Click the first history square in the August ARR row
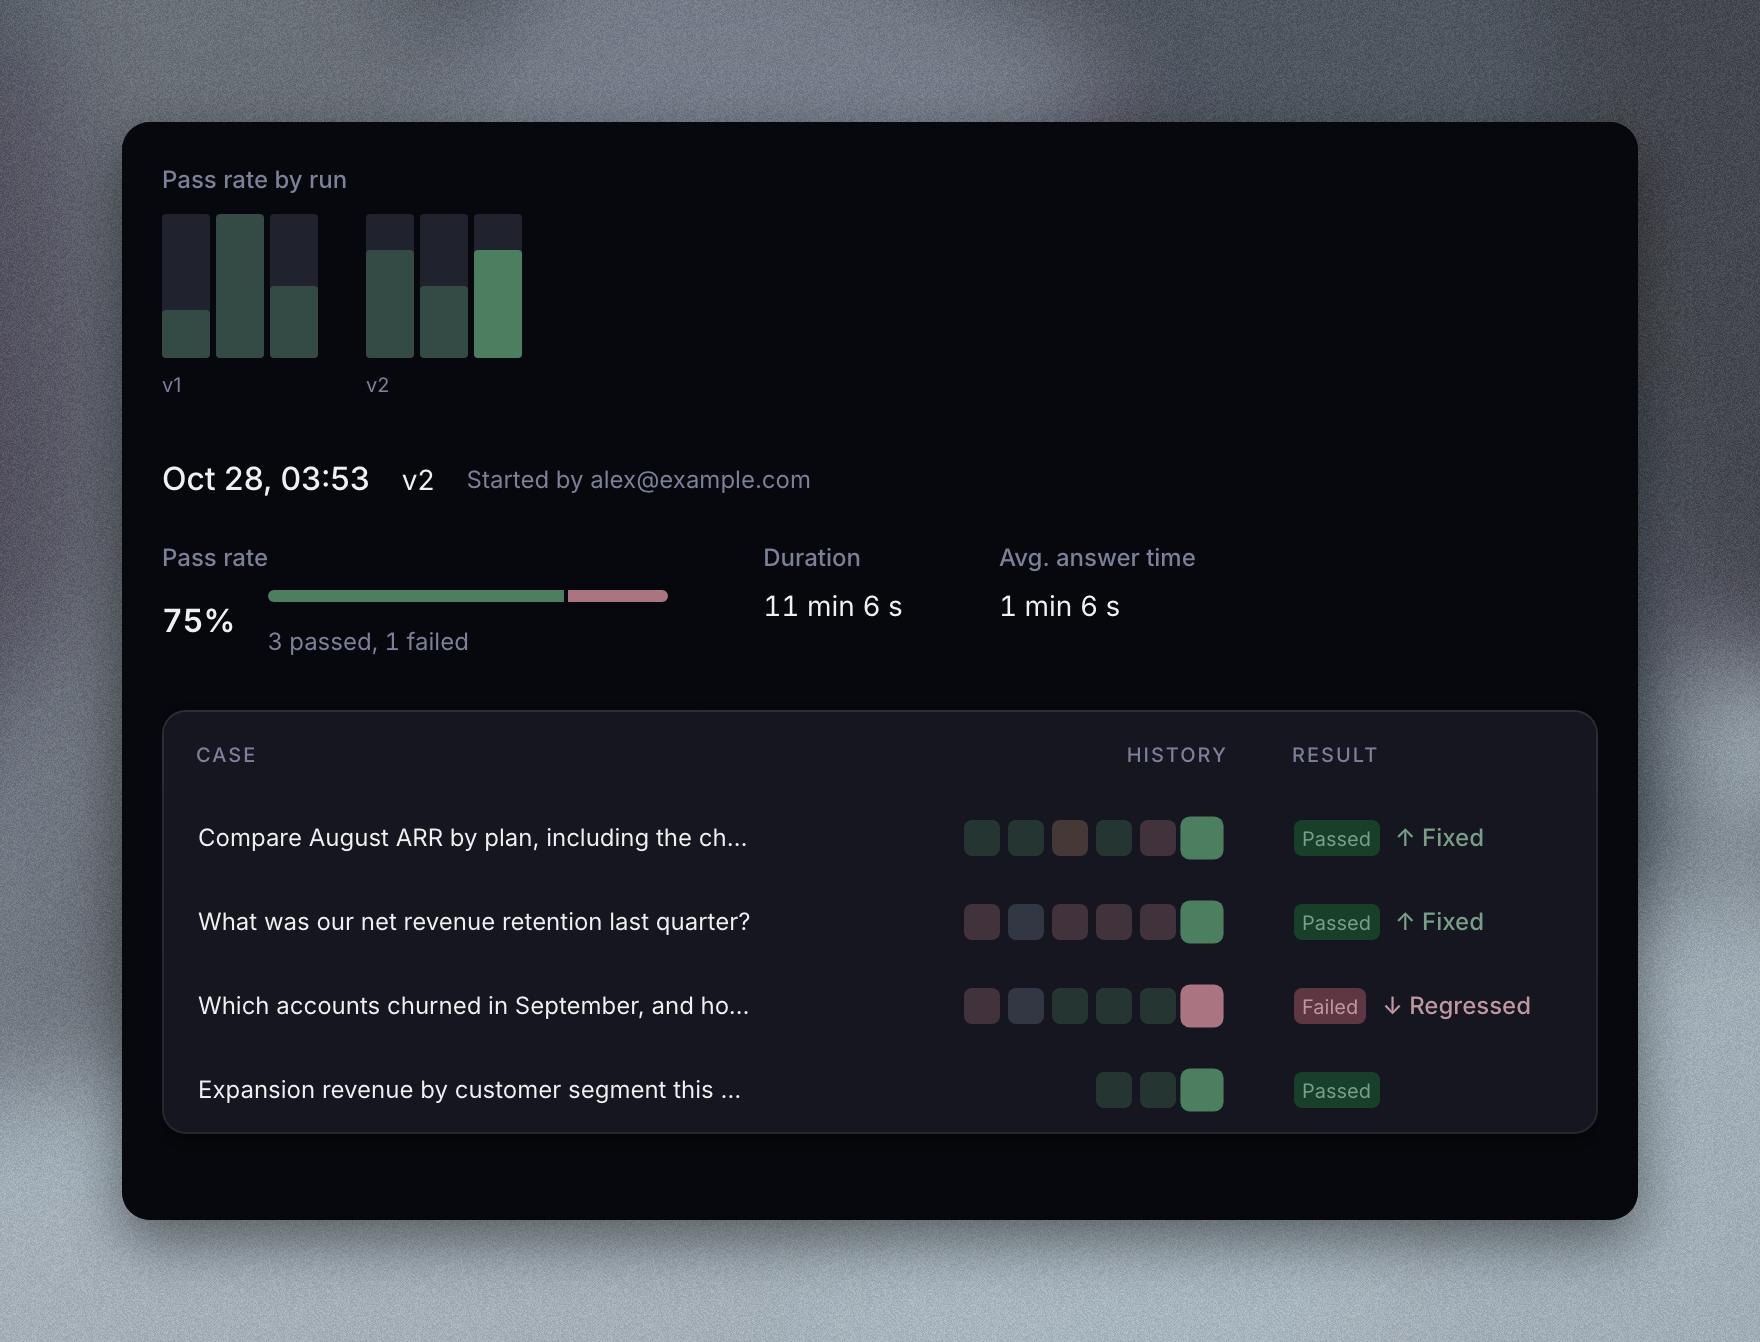Image resolution: width=1760 pixels, height=1342 pixels. pos(982,838)
